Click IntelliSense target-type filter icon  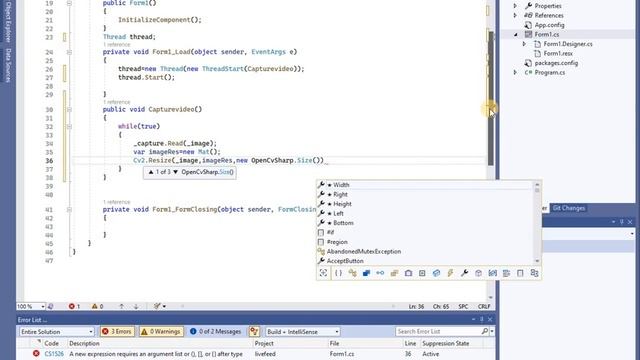tap(323, 273)
